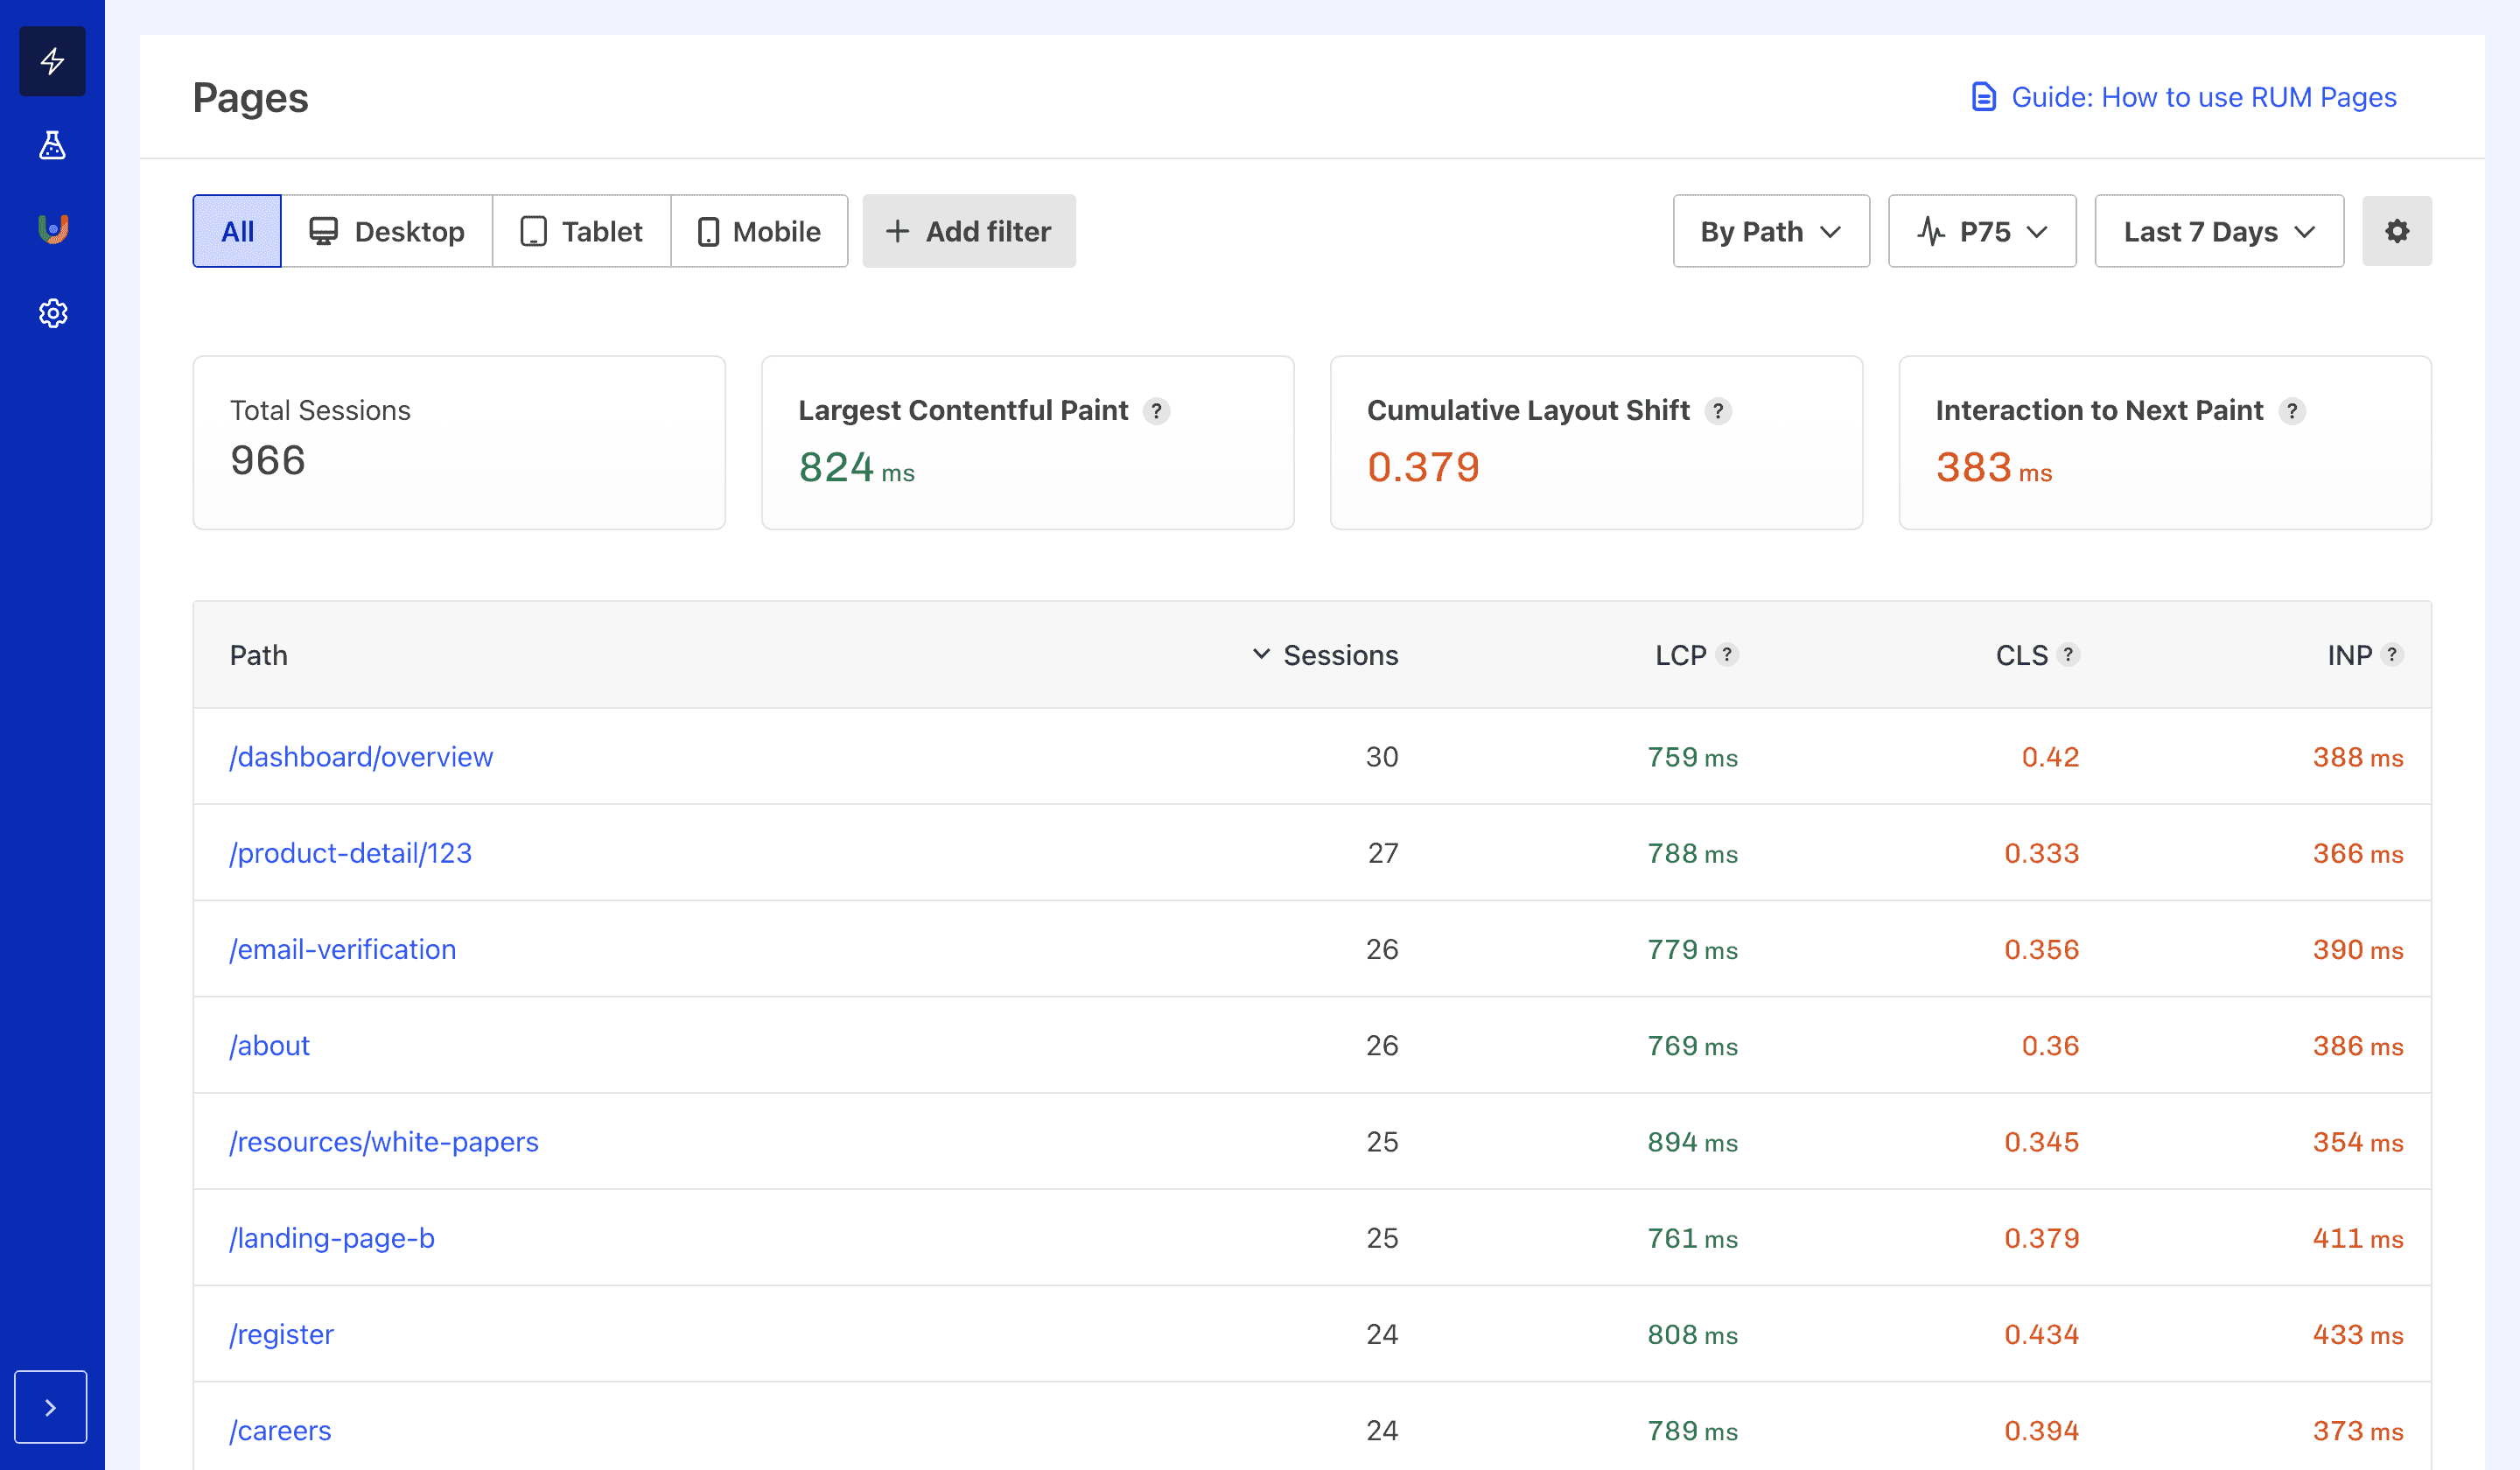The width and height of the screenshot is (2520, 1470).
Task: Click the lightning bolt sidebar icon
Action: pyautogui.click(x=52, y=61)
